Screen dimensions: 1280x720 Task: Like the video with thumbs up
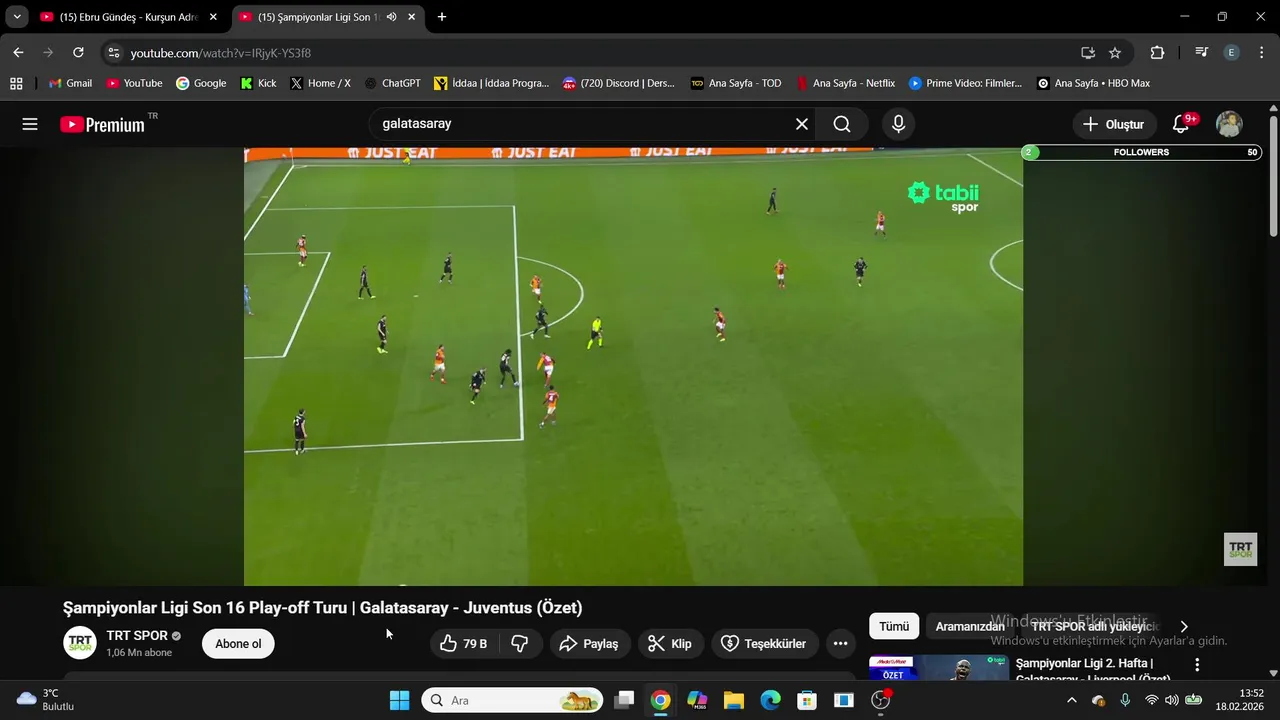point(463,644)
